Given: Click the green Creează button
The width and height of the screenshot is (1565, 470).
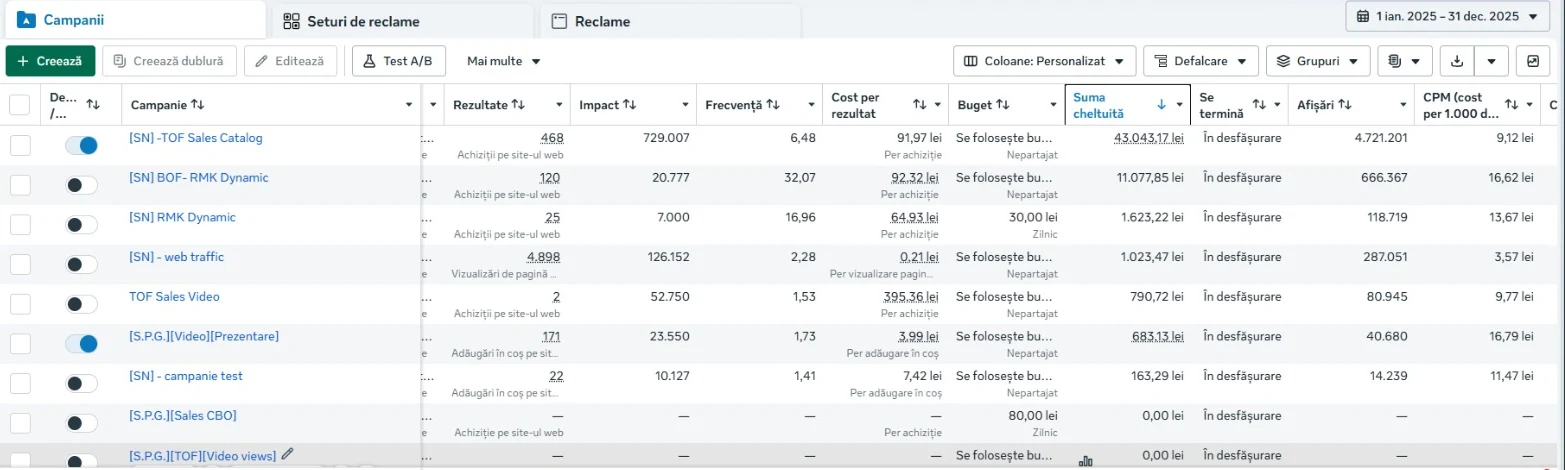Looking at the screenshot, I should point(50,61).
